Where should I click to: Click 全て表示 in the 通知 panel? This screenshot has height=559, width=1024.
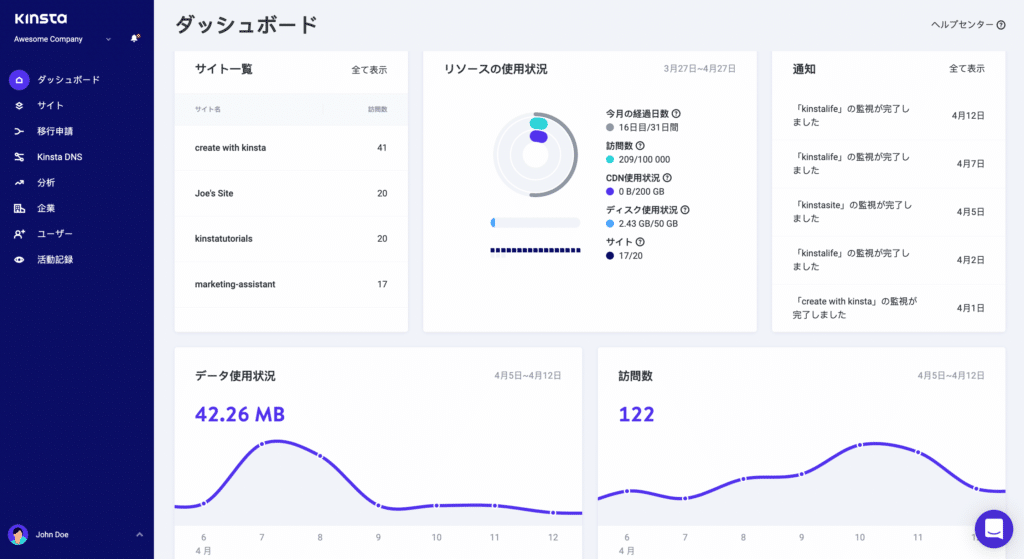pyautogui.click(x=966, y=69)
